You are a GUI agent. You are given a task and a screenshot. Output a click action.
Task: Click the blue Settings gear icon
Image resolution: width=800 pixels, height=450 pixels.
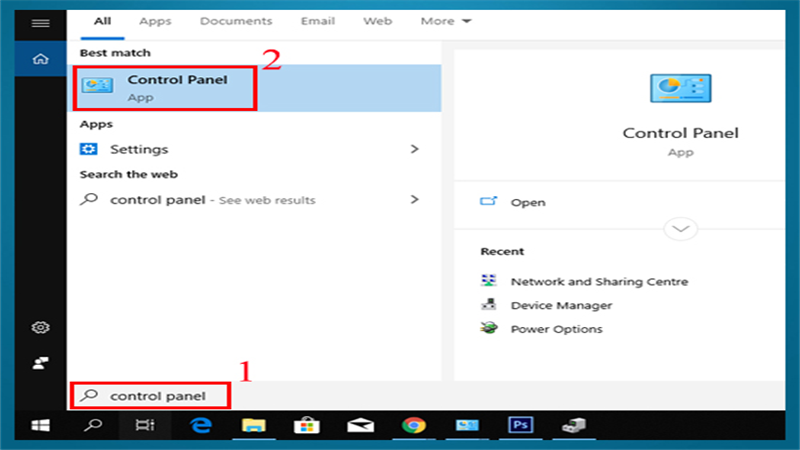(88, 149)
